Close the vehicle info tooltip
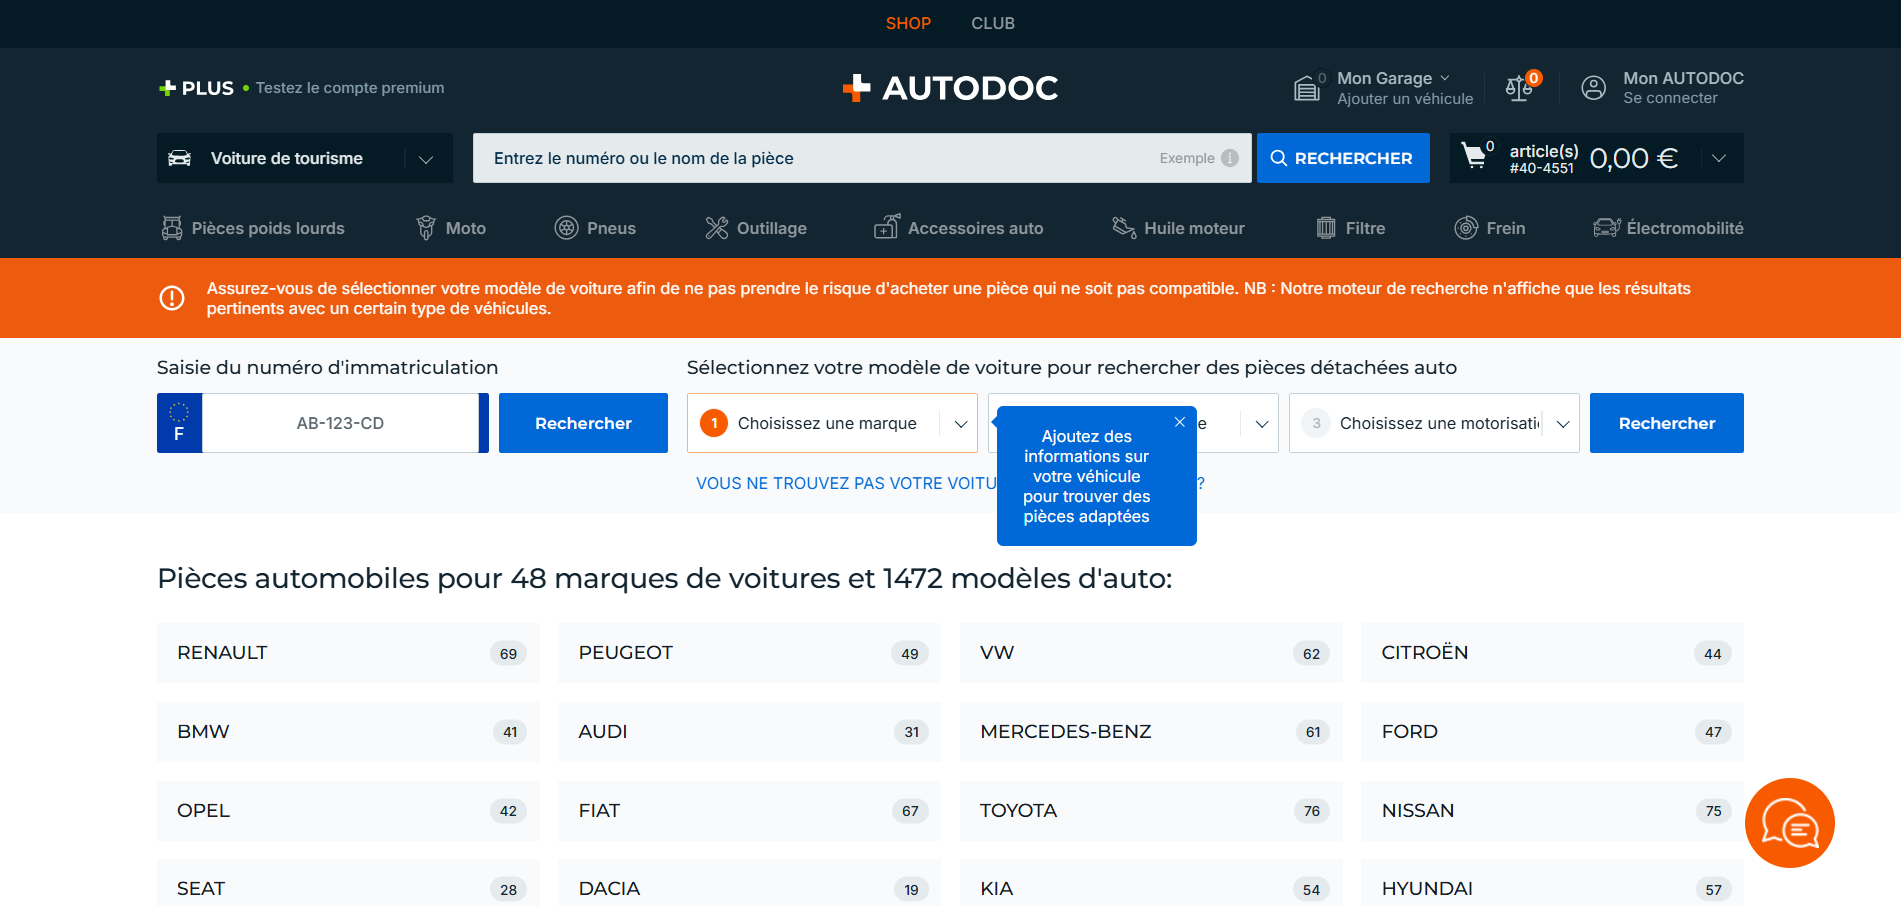 pyautogui.click(x=1180, y=422)
